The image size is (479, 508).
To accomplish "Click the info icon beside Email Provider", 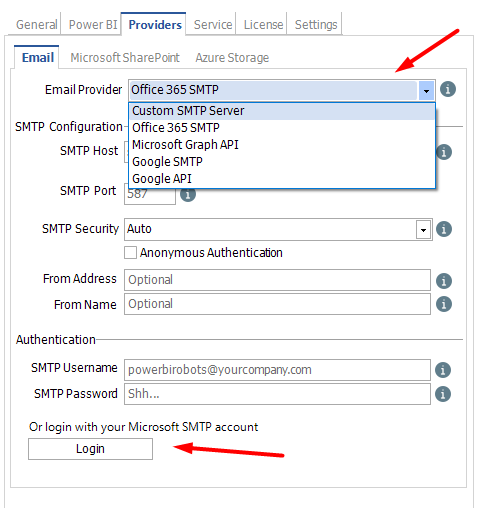I will [448, 89].
